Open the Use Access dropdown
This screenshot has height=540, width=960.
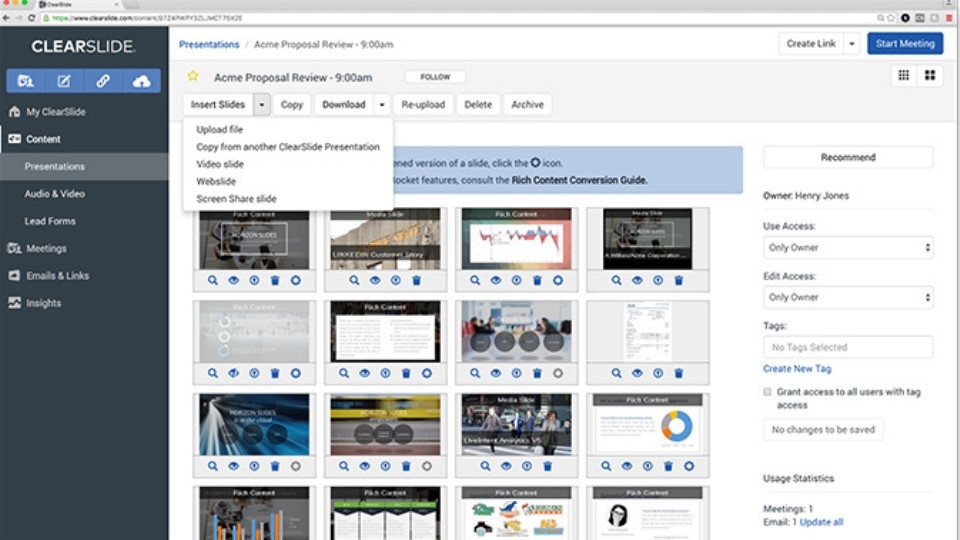pos(848,247)
